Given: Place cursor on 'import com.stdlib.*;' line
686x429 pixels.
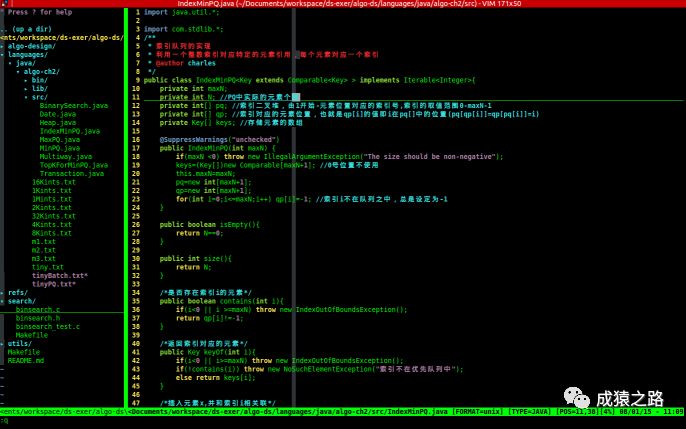Looking at the screenshot, I should coord(184,29).
